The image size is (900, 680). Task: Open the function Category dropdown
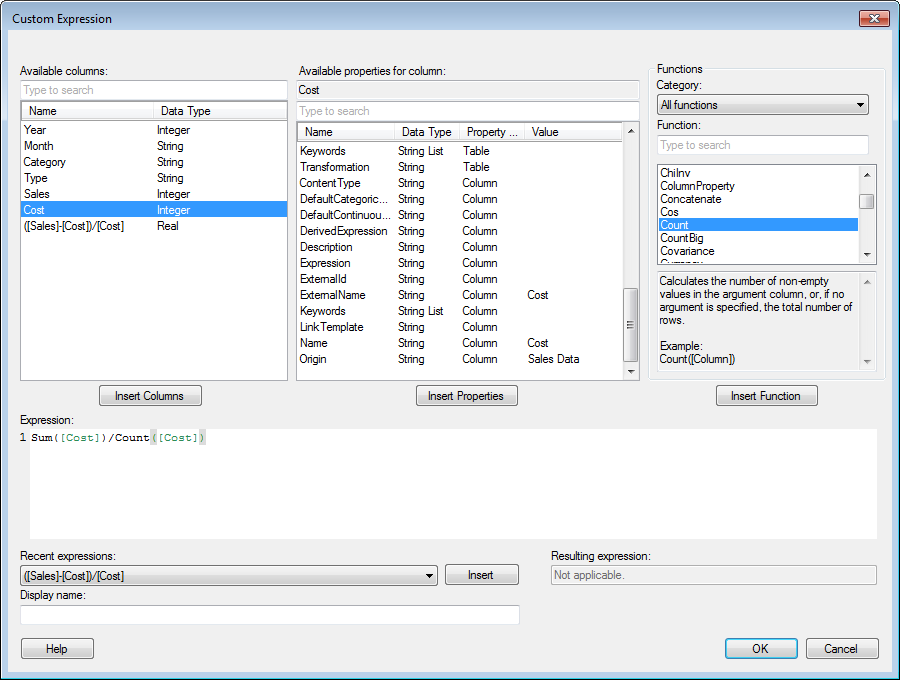point(762,105)
